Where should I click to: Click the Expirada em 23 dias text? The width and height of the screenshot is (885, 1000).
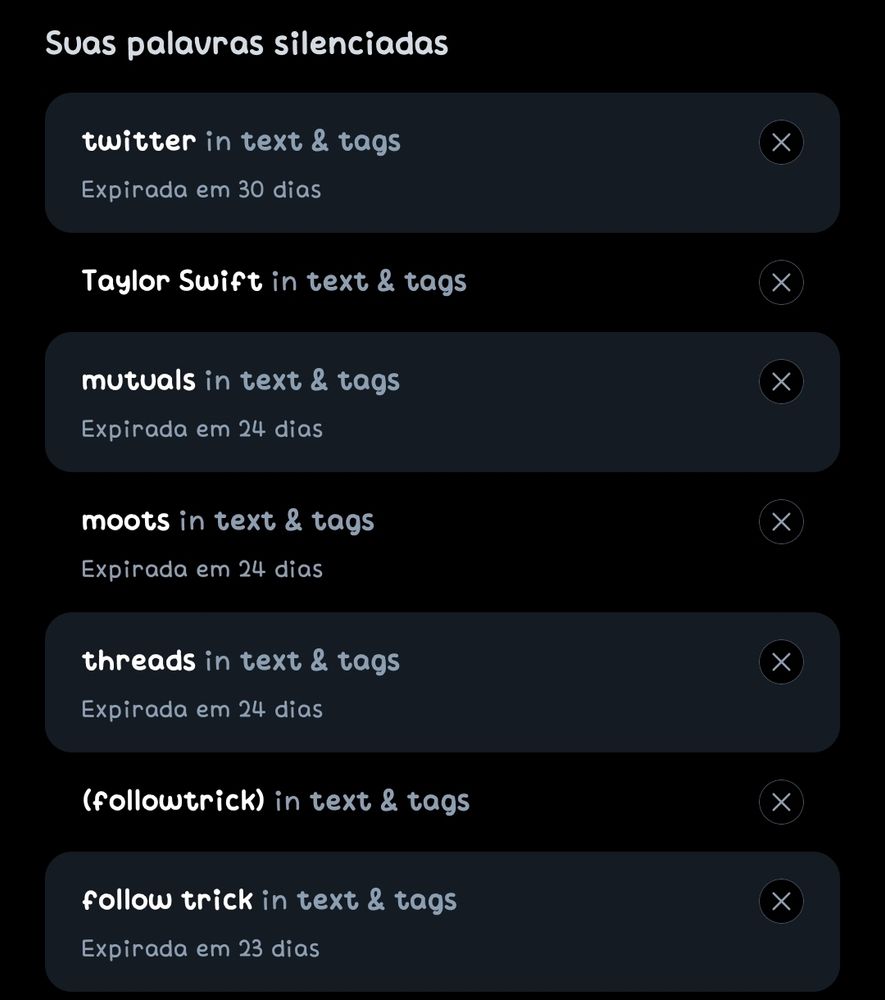pyautogui.click(x=201, y=948)
